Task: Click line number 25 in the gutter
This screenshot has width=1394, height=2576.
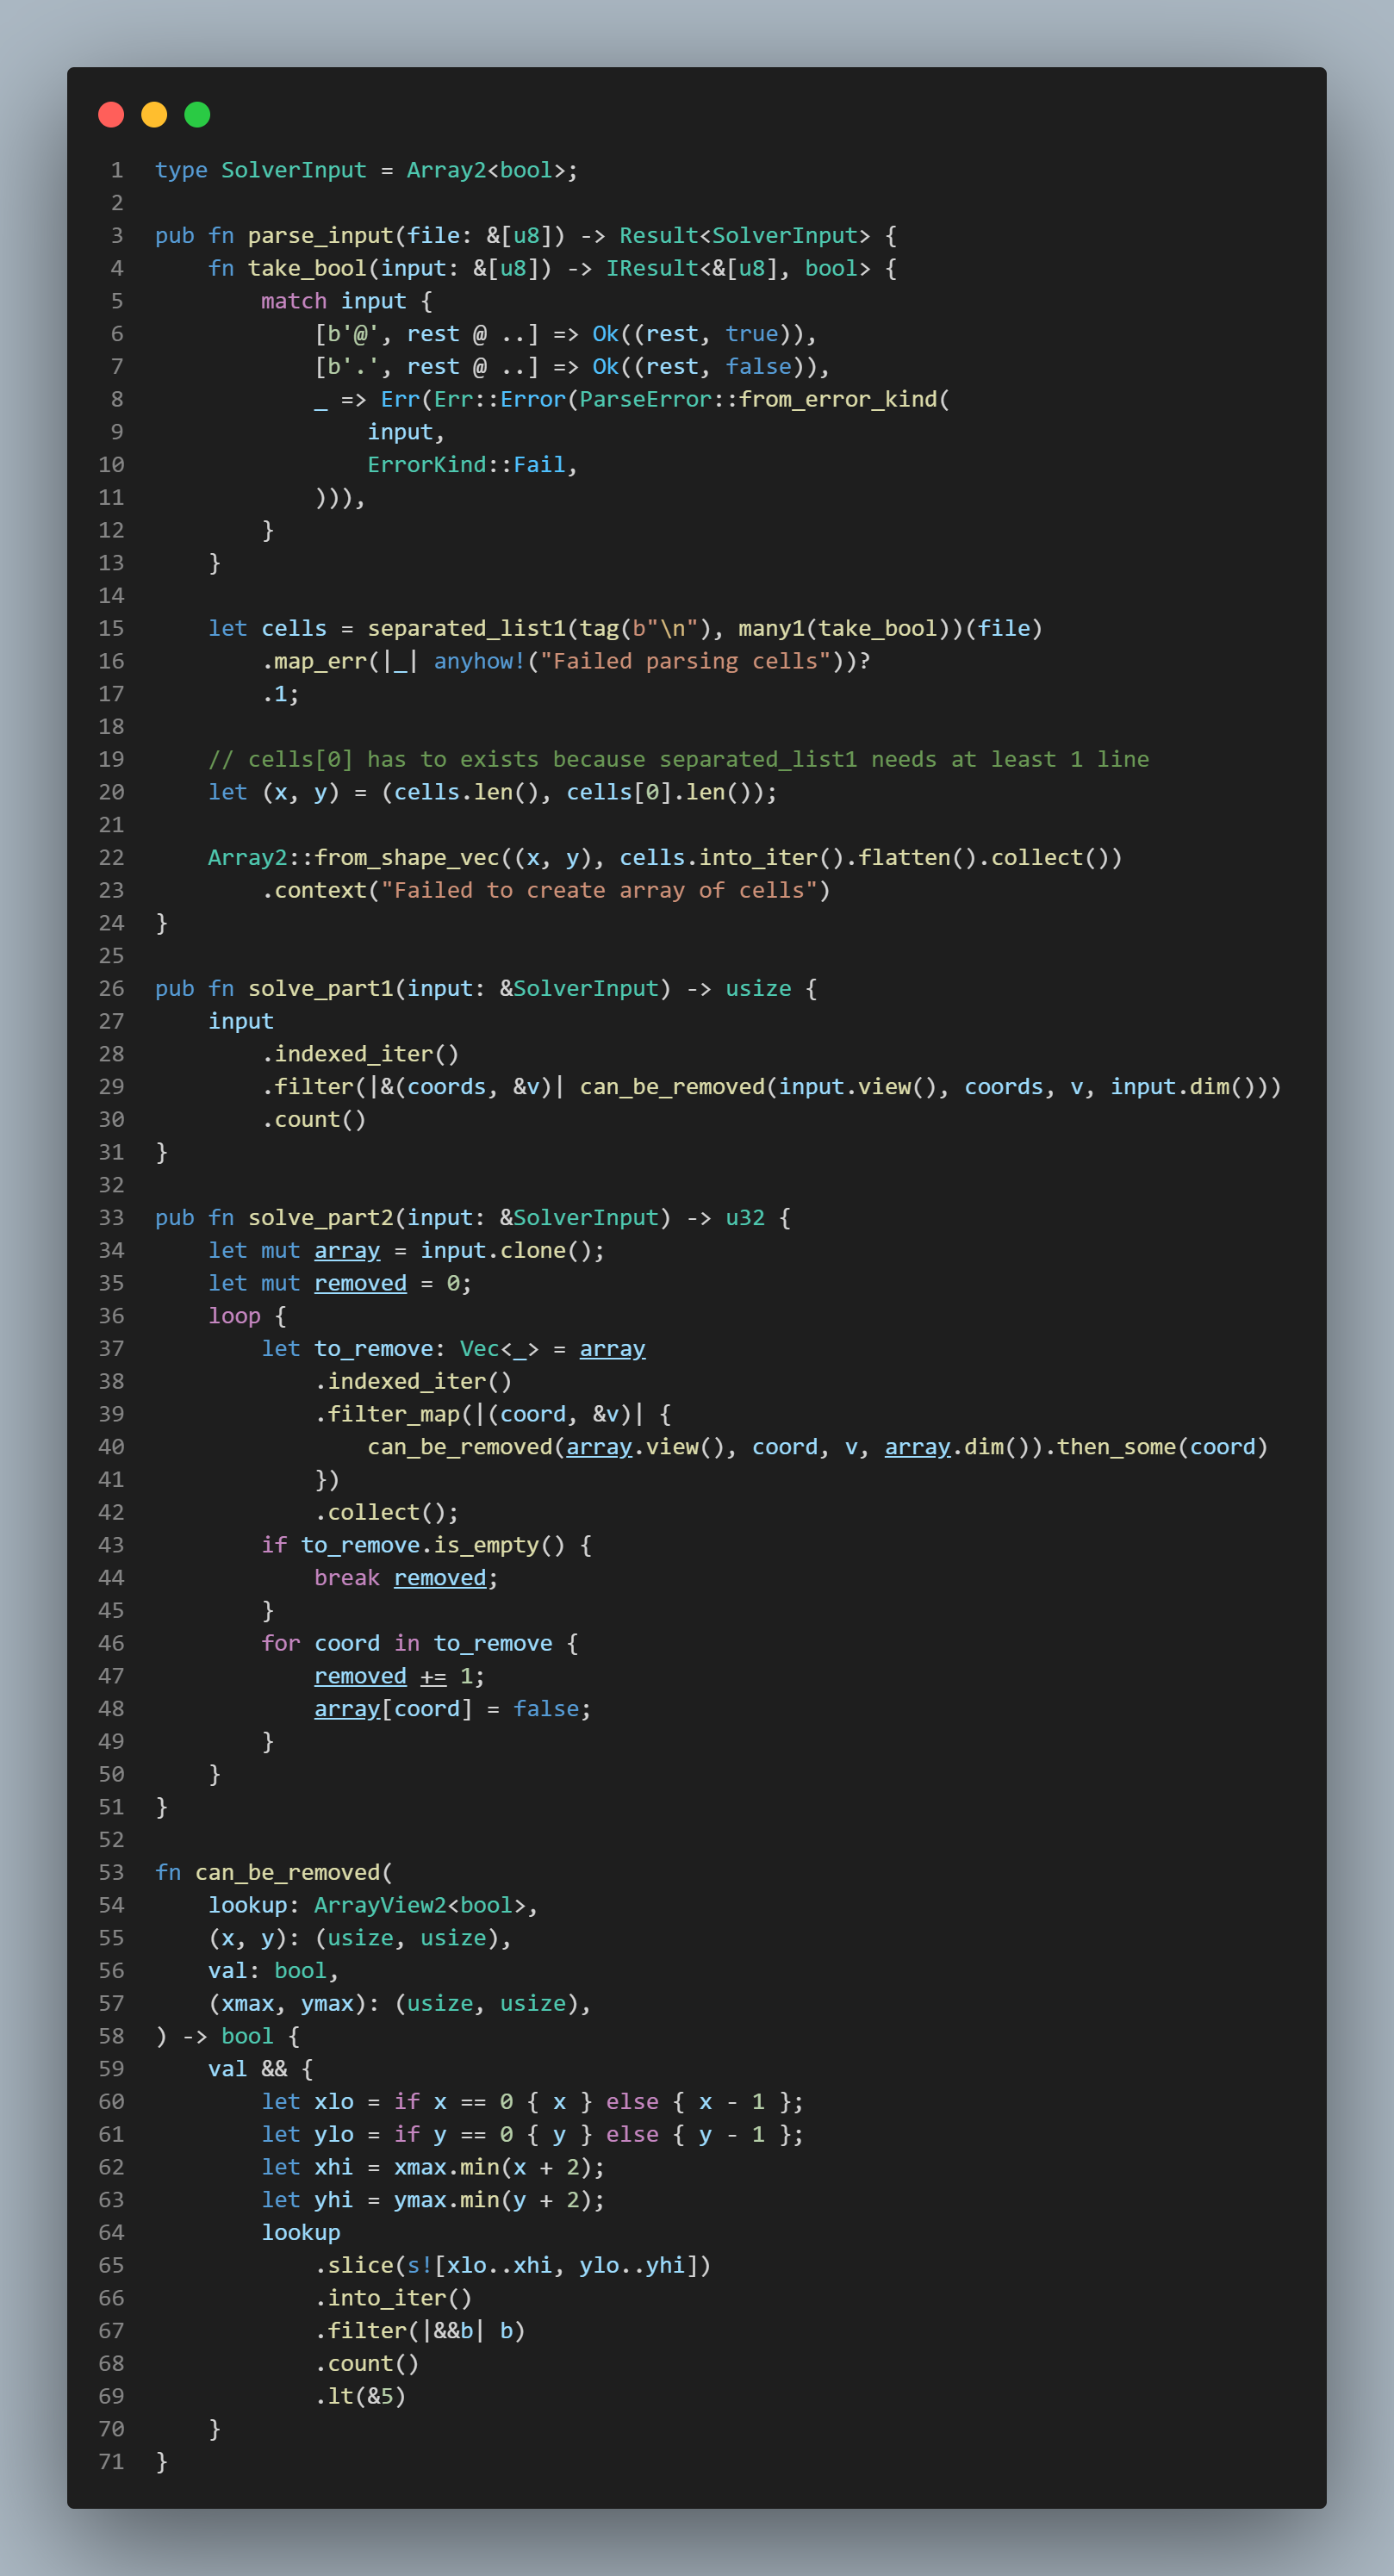Action: pos(111,956)
